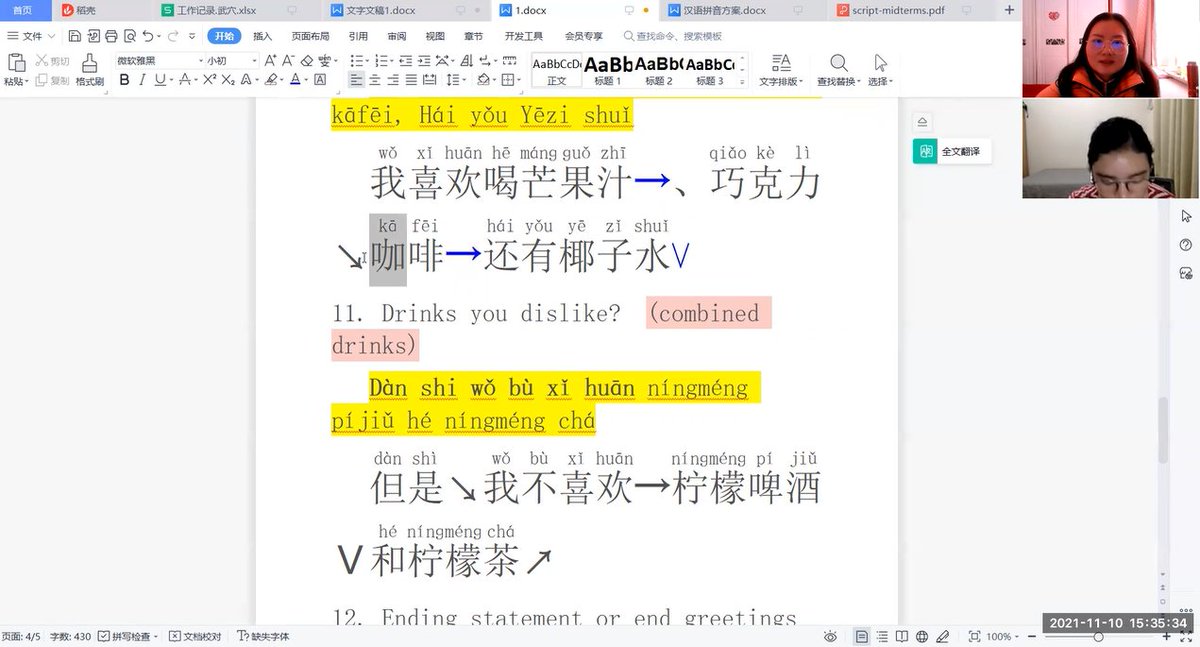This screenshot has width=1200, height=647.
Task: Click the text highlight color icon
Action: [272, 80]
